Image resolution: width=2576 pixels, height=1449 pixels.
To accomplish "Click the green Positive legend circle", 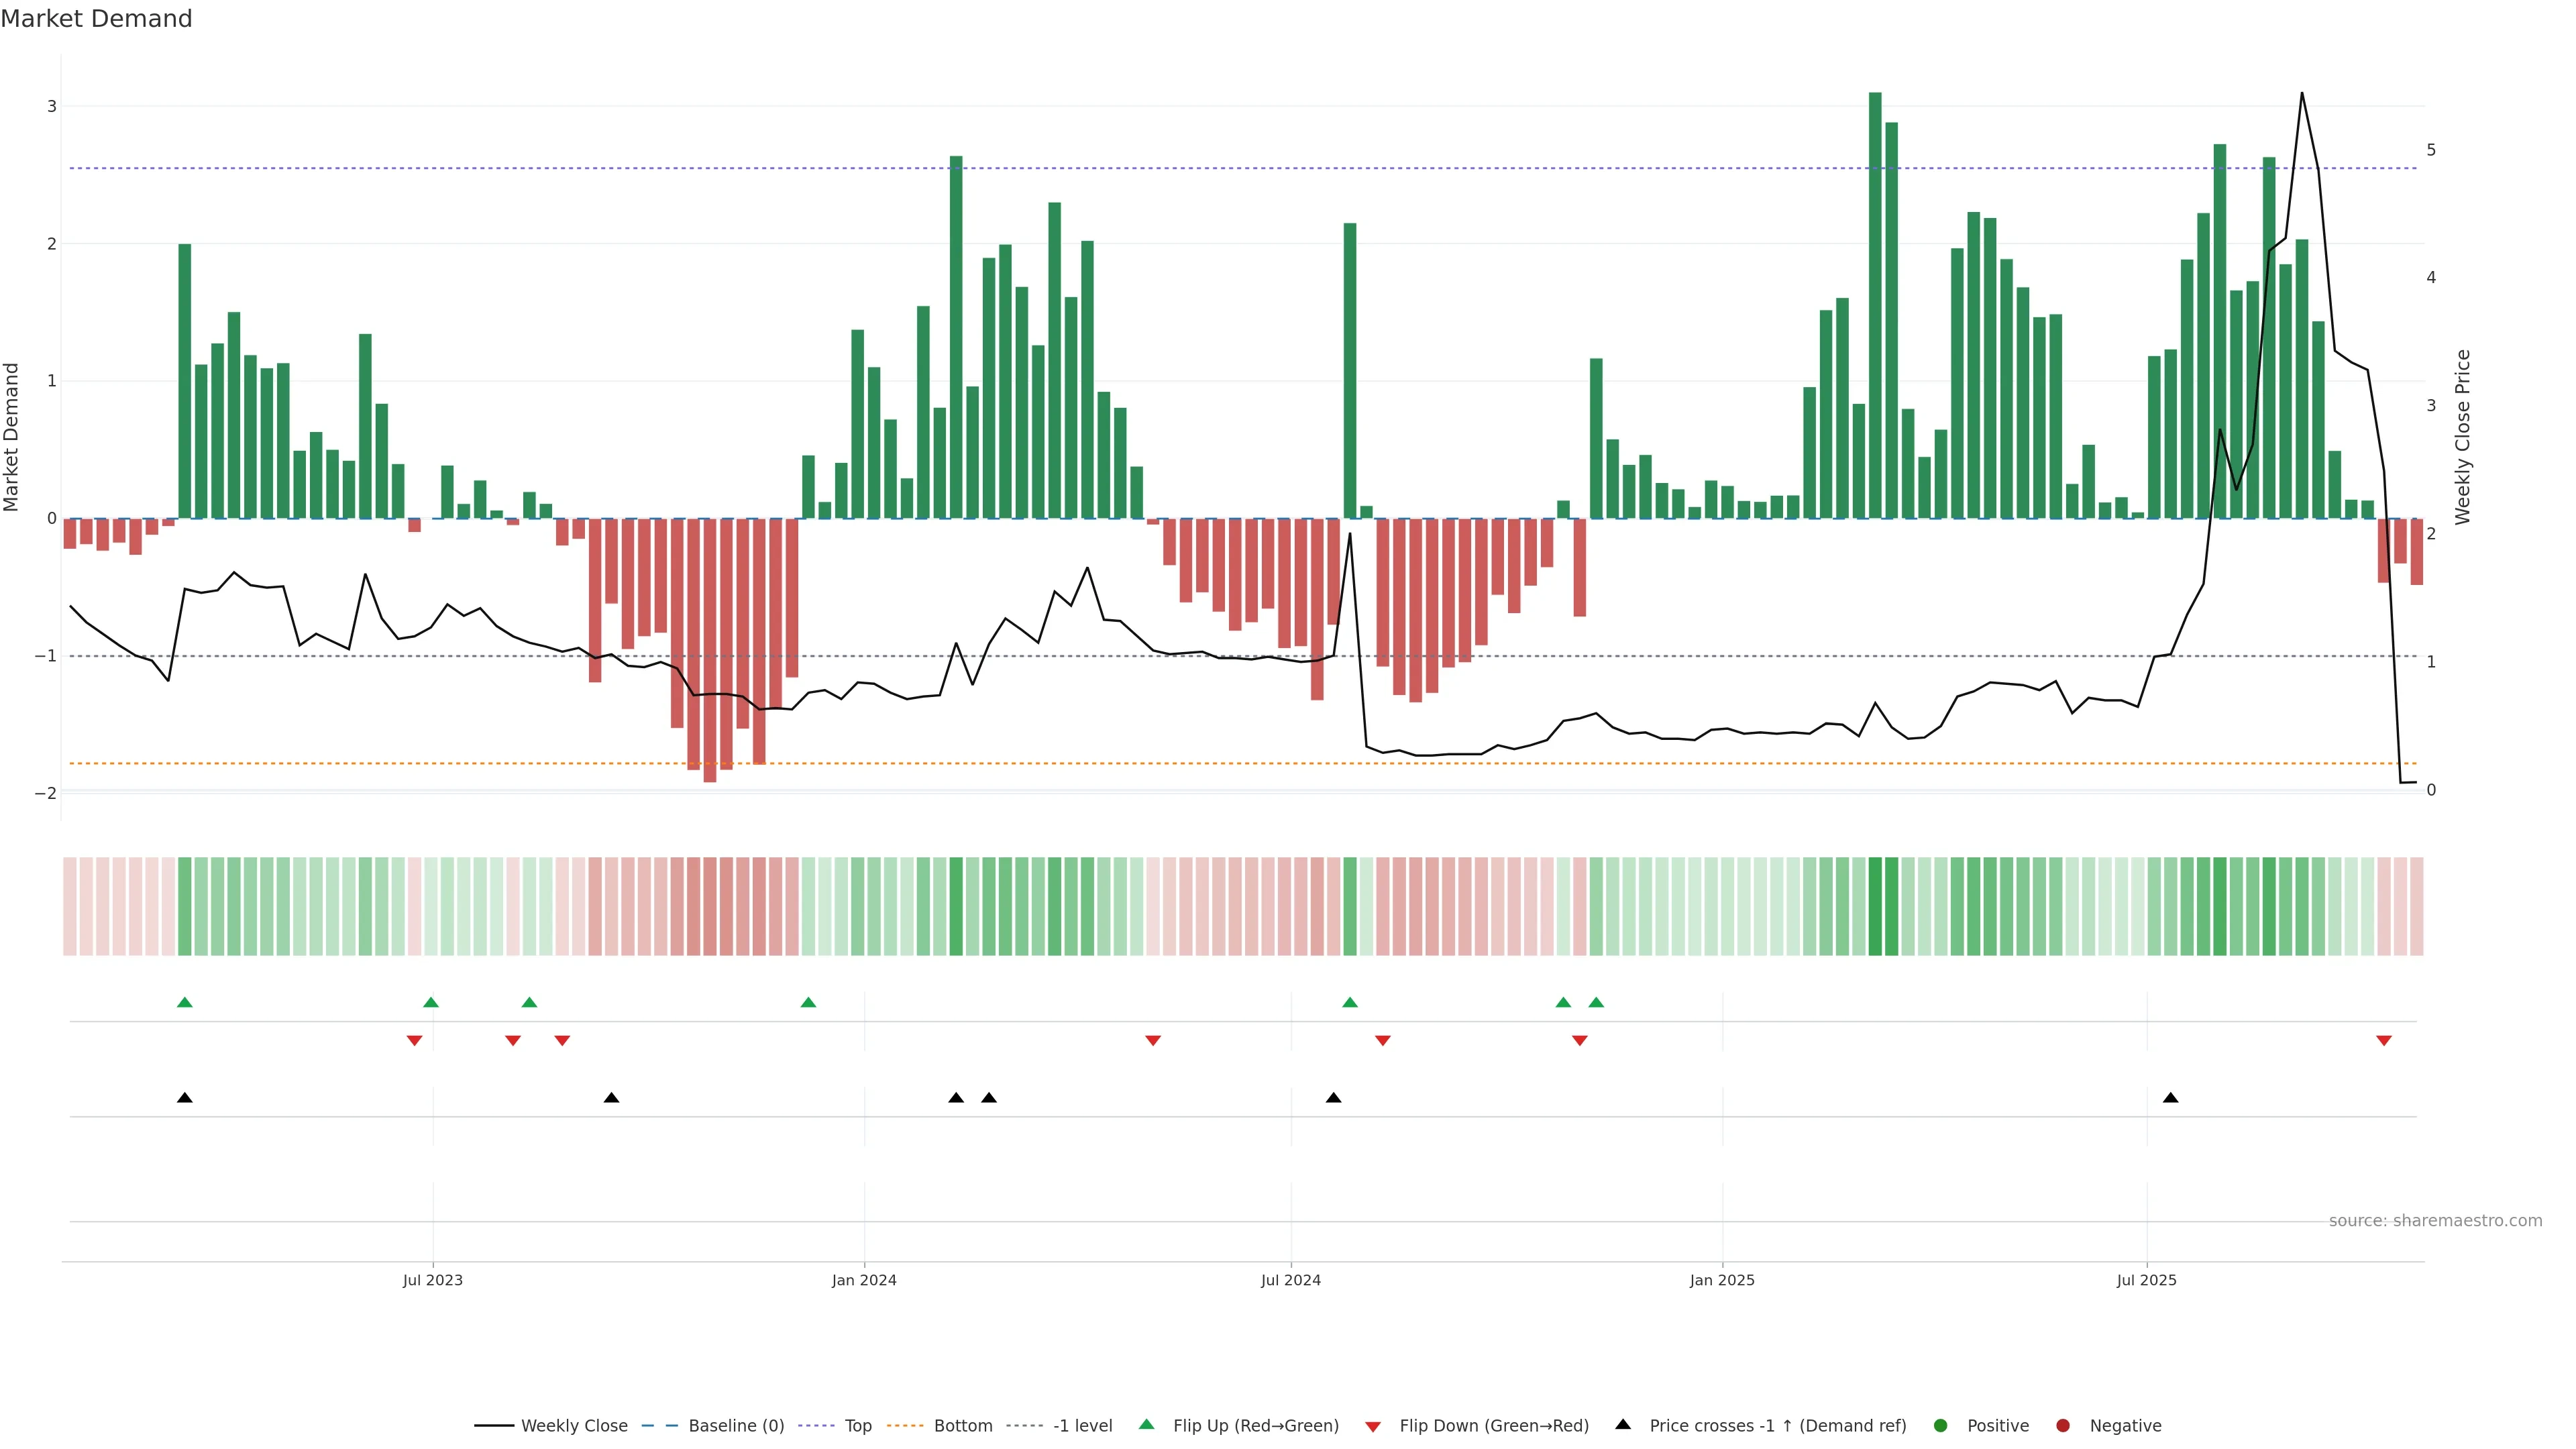I will click(1940, 1426).
